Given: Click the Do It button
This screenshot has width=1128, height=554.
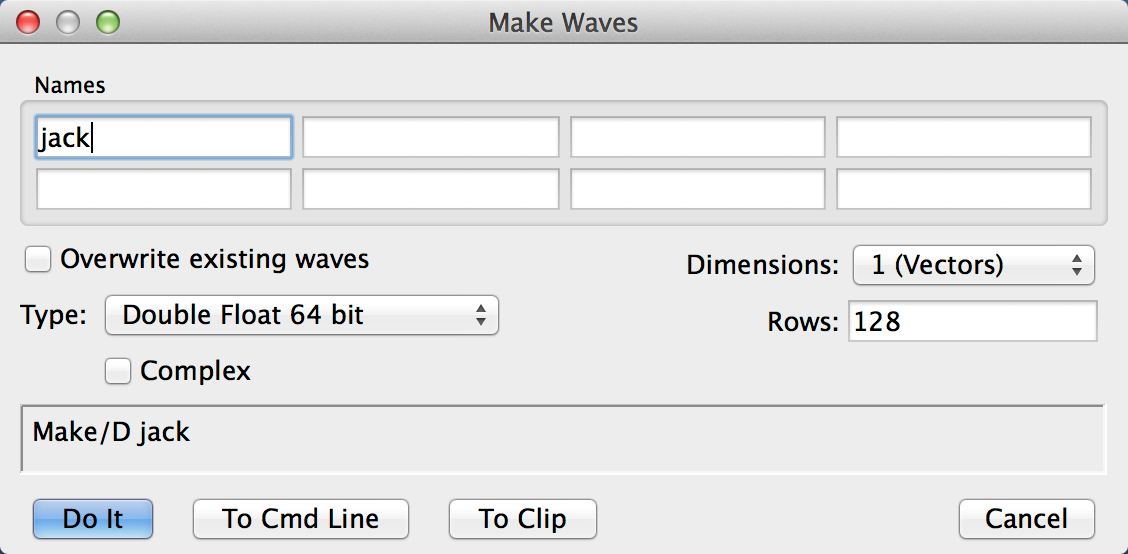Looking at the screenshot, I should pos(92,519).
